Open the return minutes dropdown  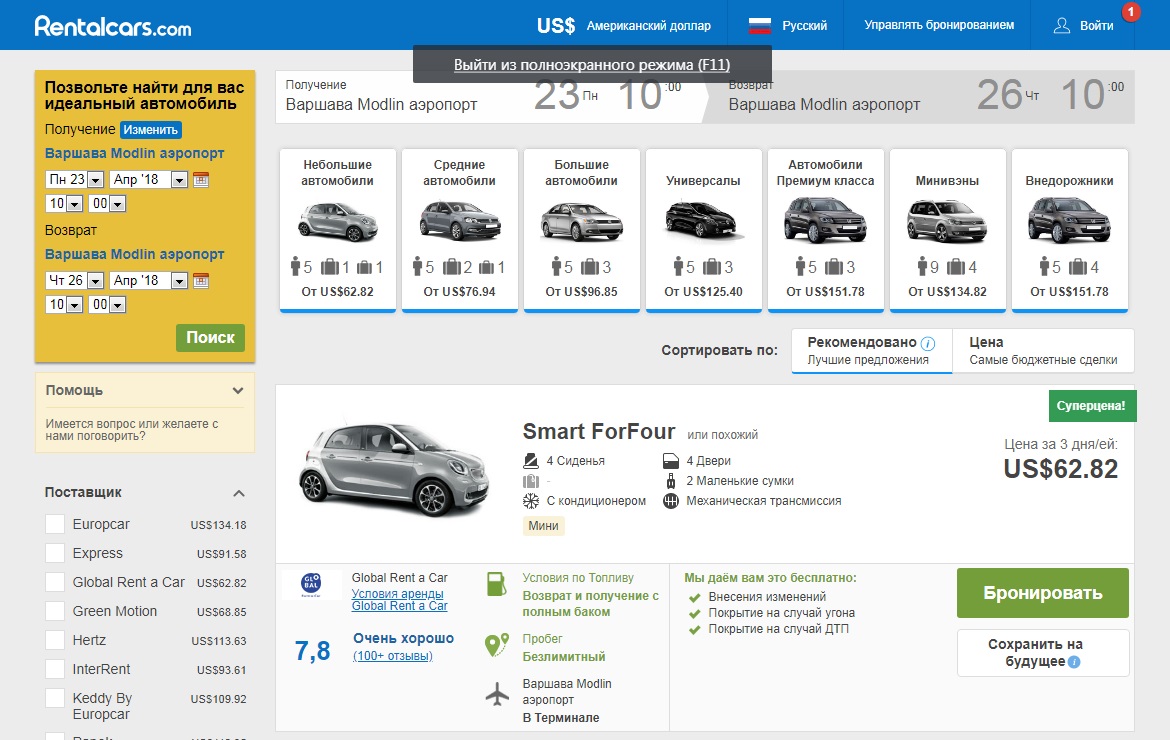click(x=106, y=304)
